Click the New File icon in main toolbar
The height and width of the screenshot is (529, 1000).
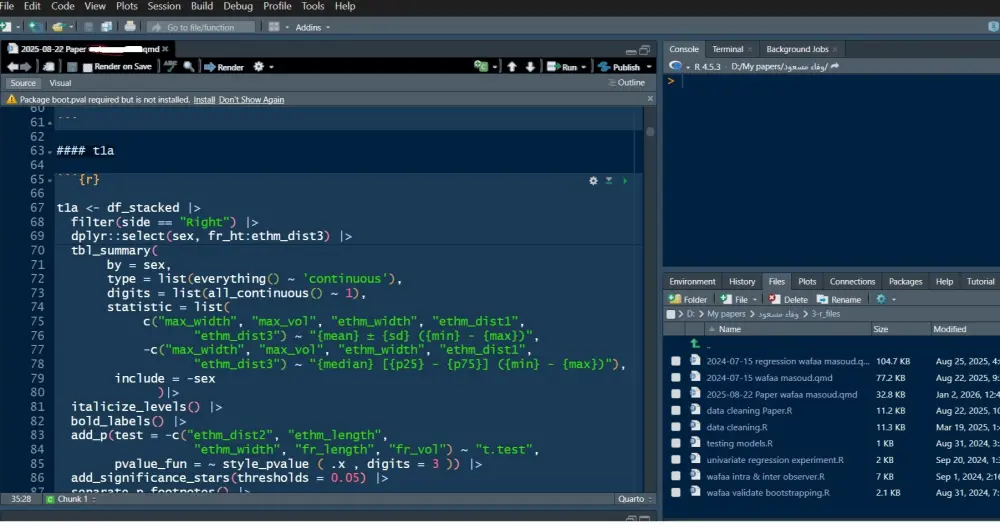(6, 27)
